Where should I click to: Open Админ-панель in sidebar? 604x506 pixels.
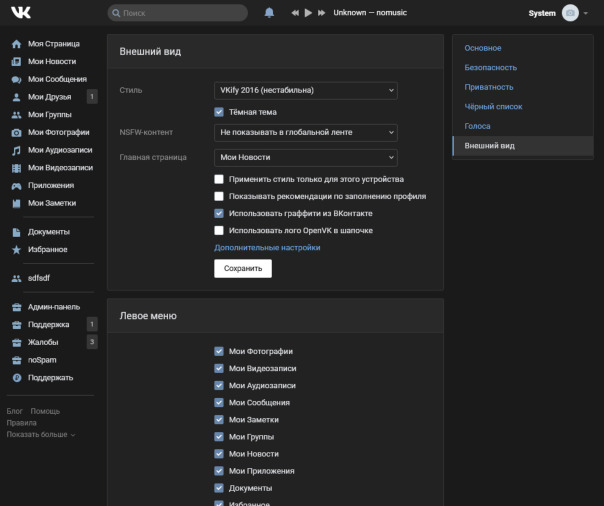coord(53,307)
